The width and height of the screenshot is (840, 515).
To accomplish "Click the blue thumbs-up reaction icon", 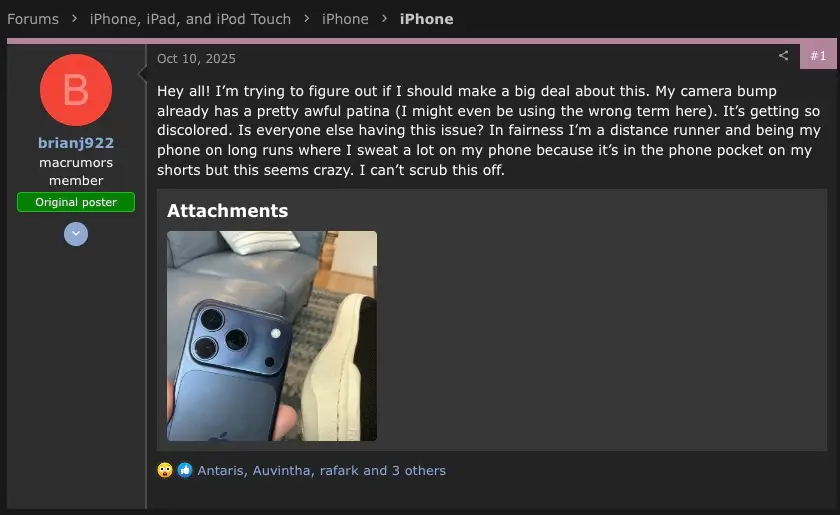I will pyautogui.click(x=185, y=470).
